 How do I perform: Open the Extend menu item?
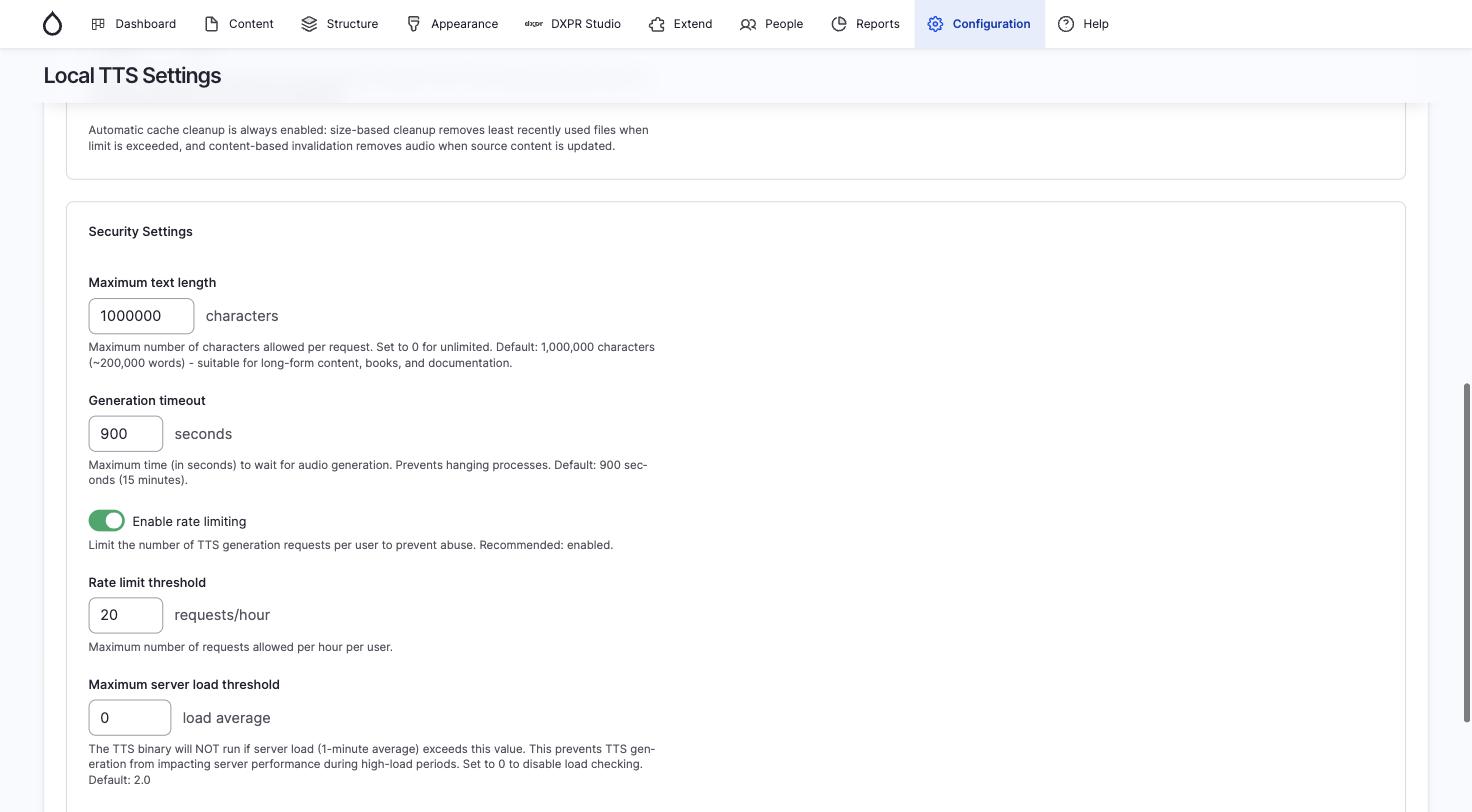tap(680, 24)
